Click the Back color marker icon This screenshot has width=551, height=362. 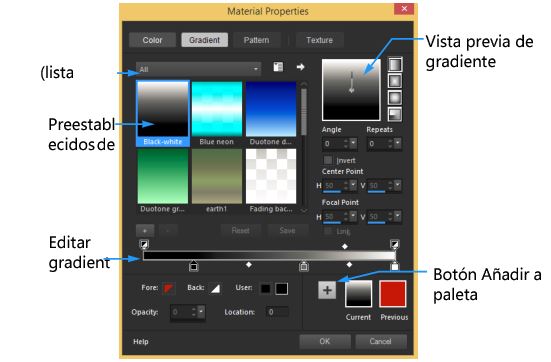(215, 289)
